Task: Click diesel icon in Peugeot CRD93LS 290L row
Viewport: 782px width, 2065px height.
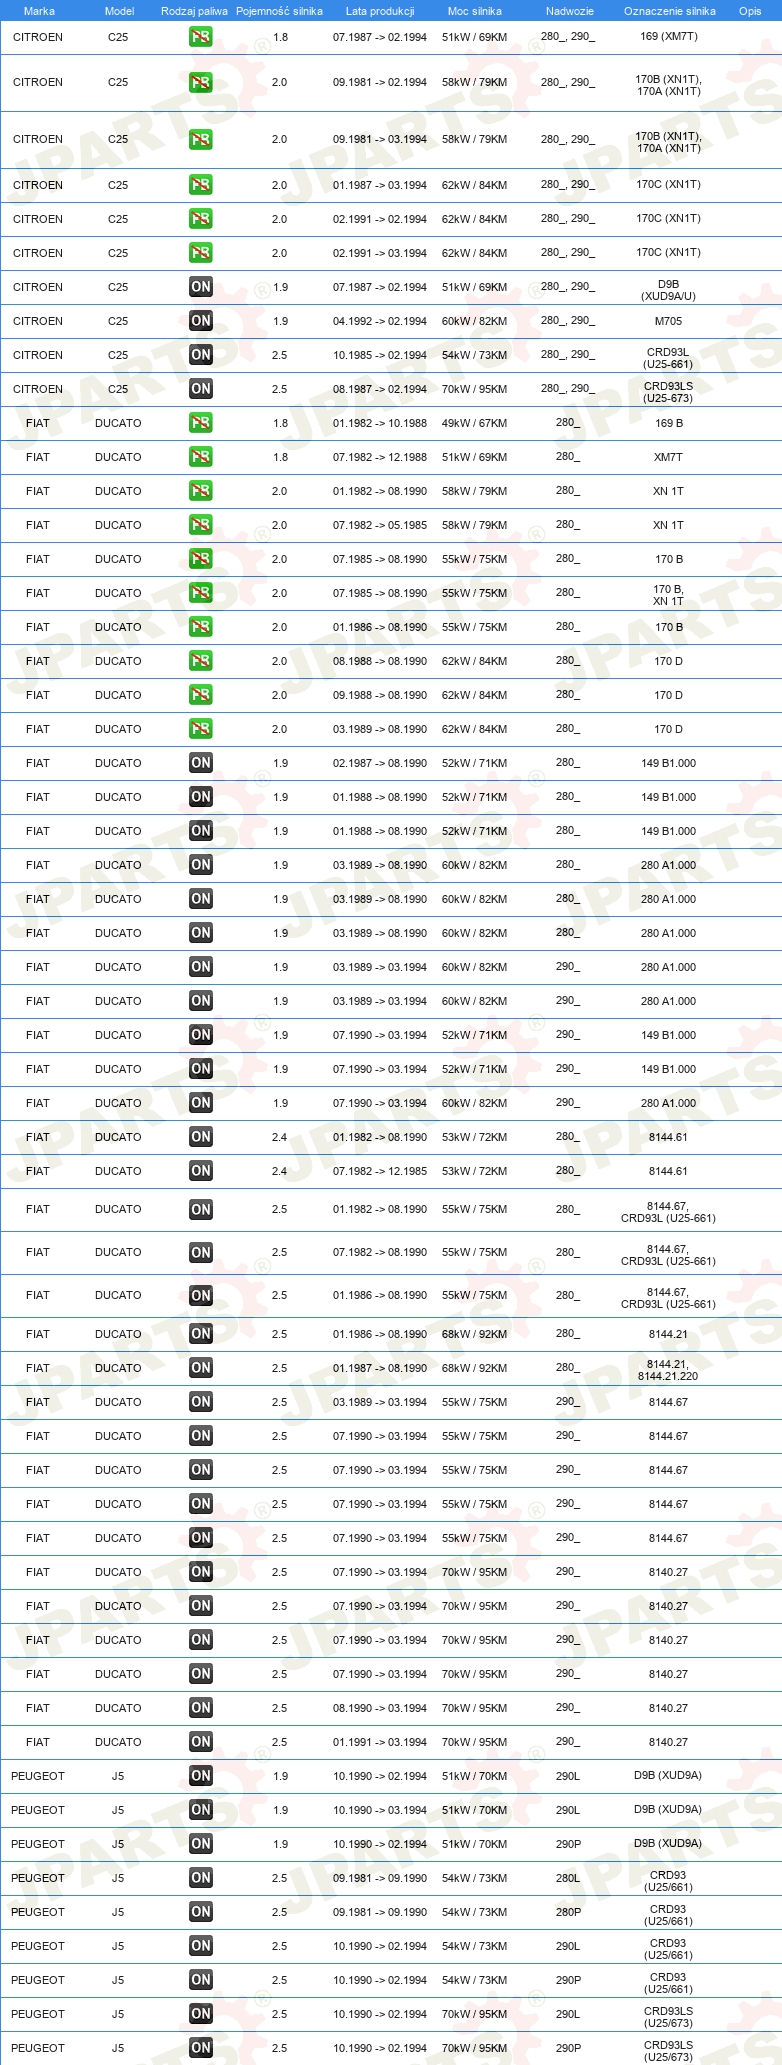Action: 200,2014
